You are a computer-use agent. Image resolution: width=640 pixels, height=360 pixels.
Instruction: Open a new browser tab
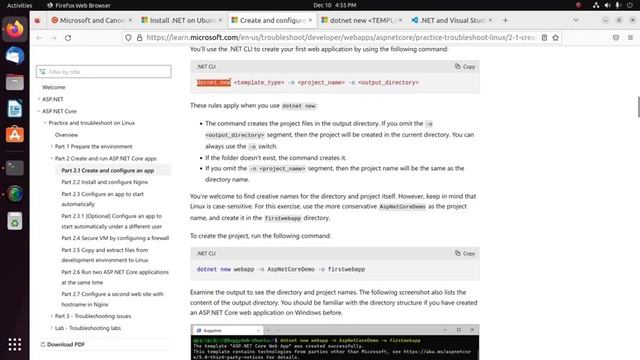(505, 20)
